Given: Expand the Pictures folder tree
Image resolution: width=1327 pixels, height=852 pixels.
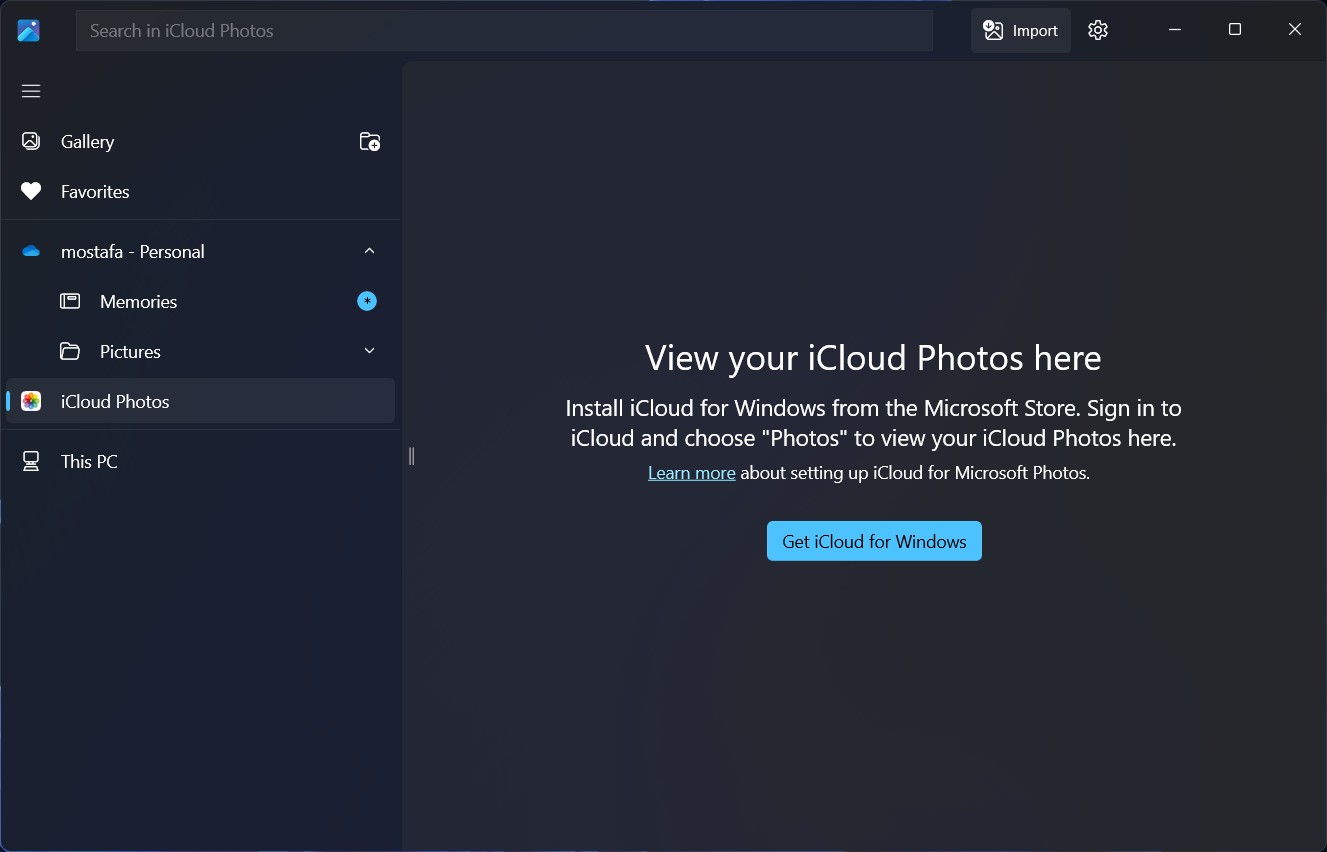Looking at the screenshot, I should (369, 351).
